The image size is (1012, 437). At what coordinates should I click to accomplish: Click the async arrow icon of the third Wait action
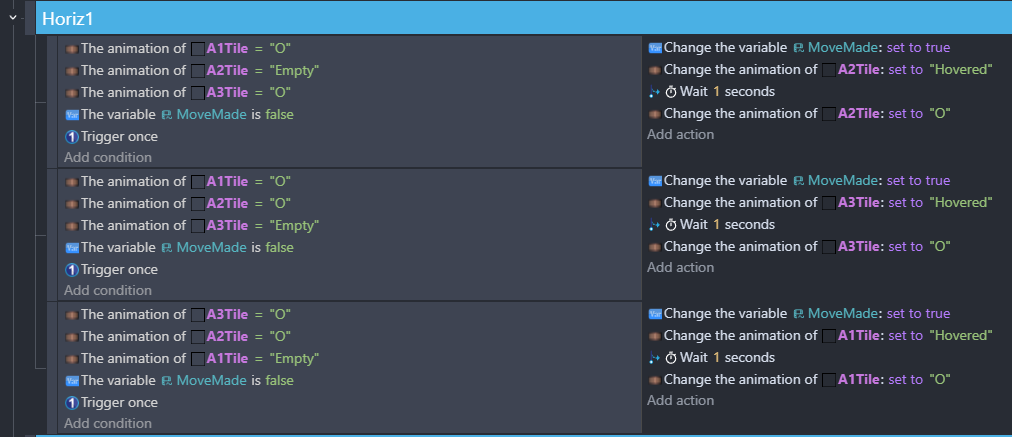654,358
